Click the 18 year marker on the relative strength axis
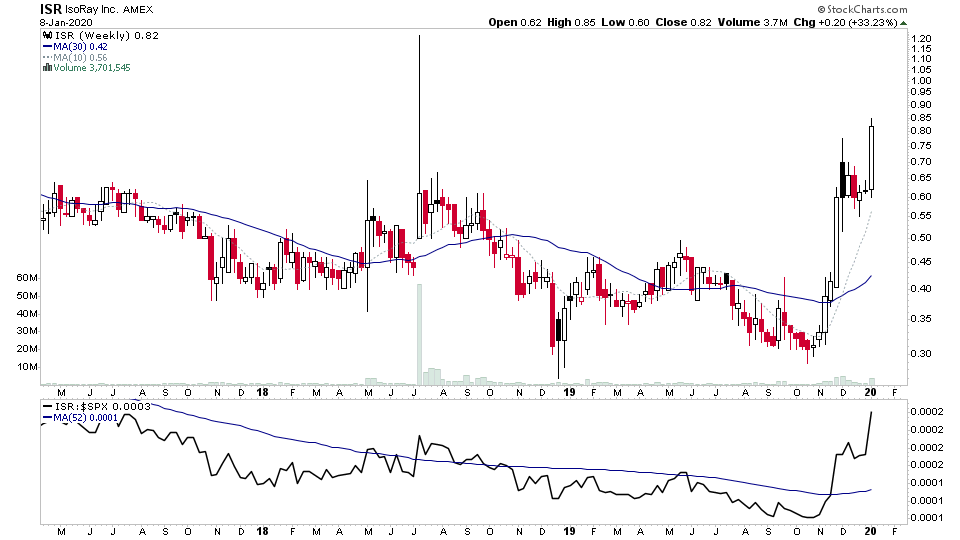The image size is (960, 540). tap(263, 531)
